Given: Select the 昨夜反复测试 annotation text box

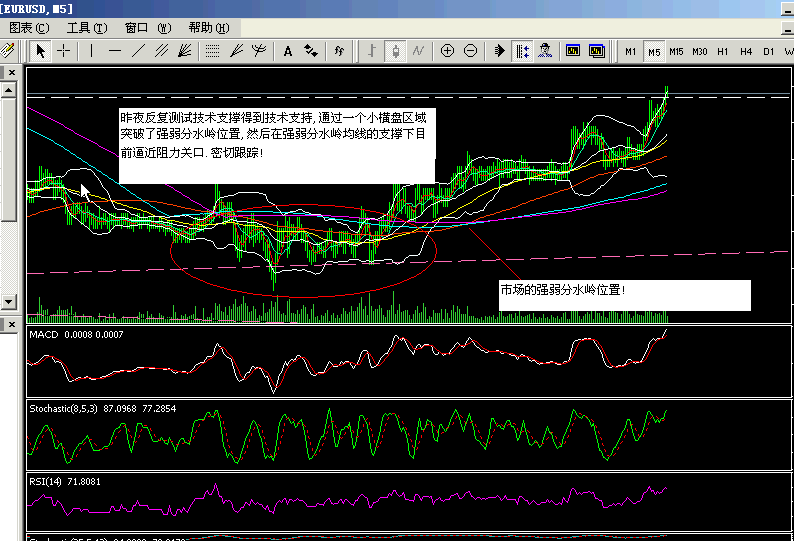Looking at the screenshot, I should coord(277,146).
